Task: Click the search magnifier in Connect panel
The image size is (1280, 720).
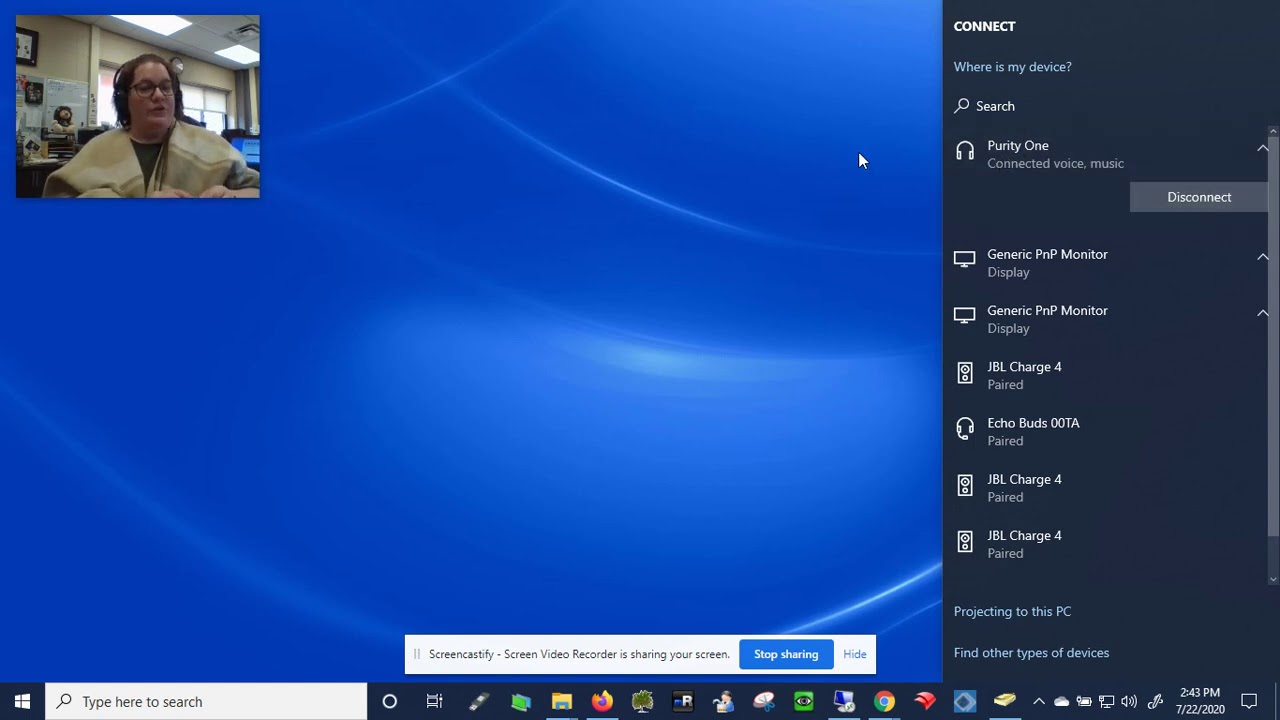Action: [x=962, y=105]
